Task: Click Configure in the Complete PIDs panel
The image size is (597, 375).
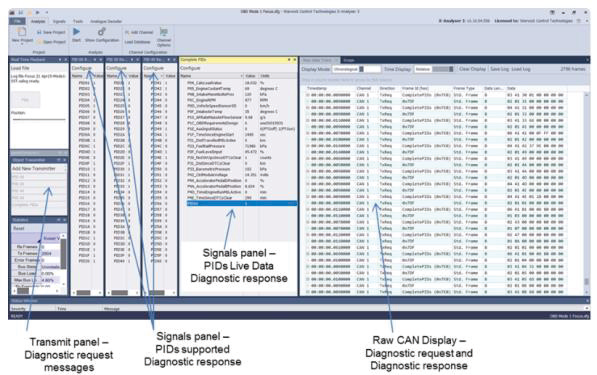Action: point(190,68)
